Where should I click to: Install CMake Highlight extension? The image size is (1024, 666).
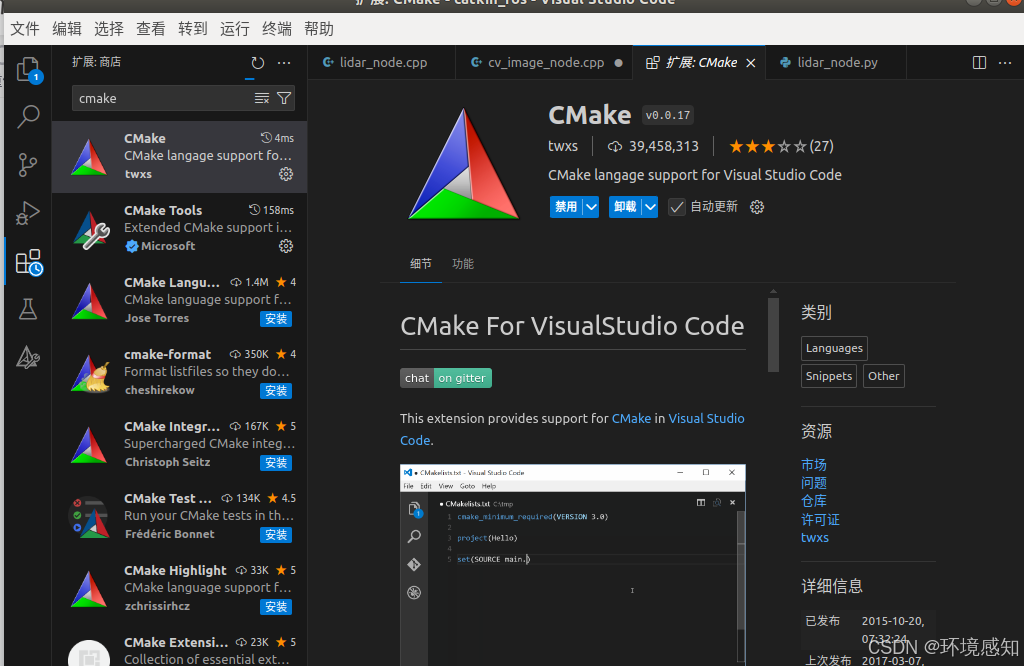(276, 607)
